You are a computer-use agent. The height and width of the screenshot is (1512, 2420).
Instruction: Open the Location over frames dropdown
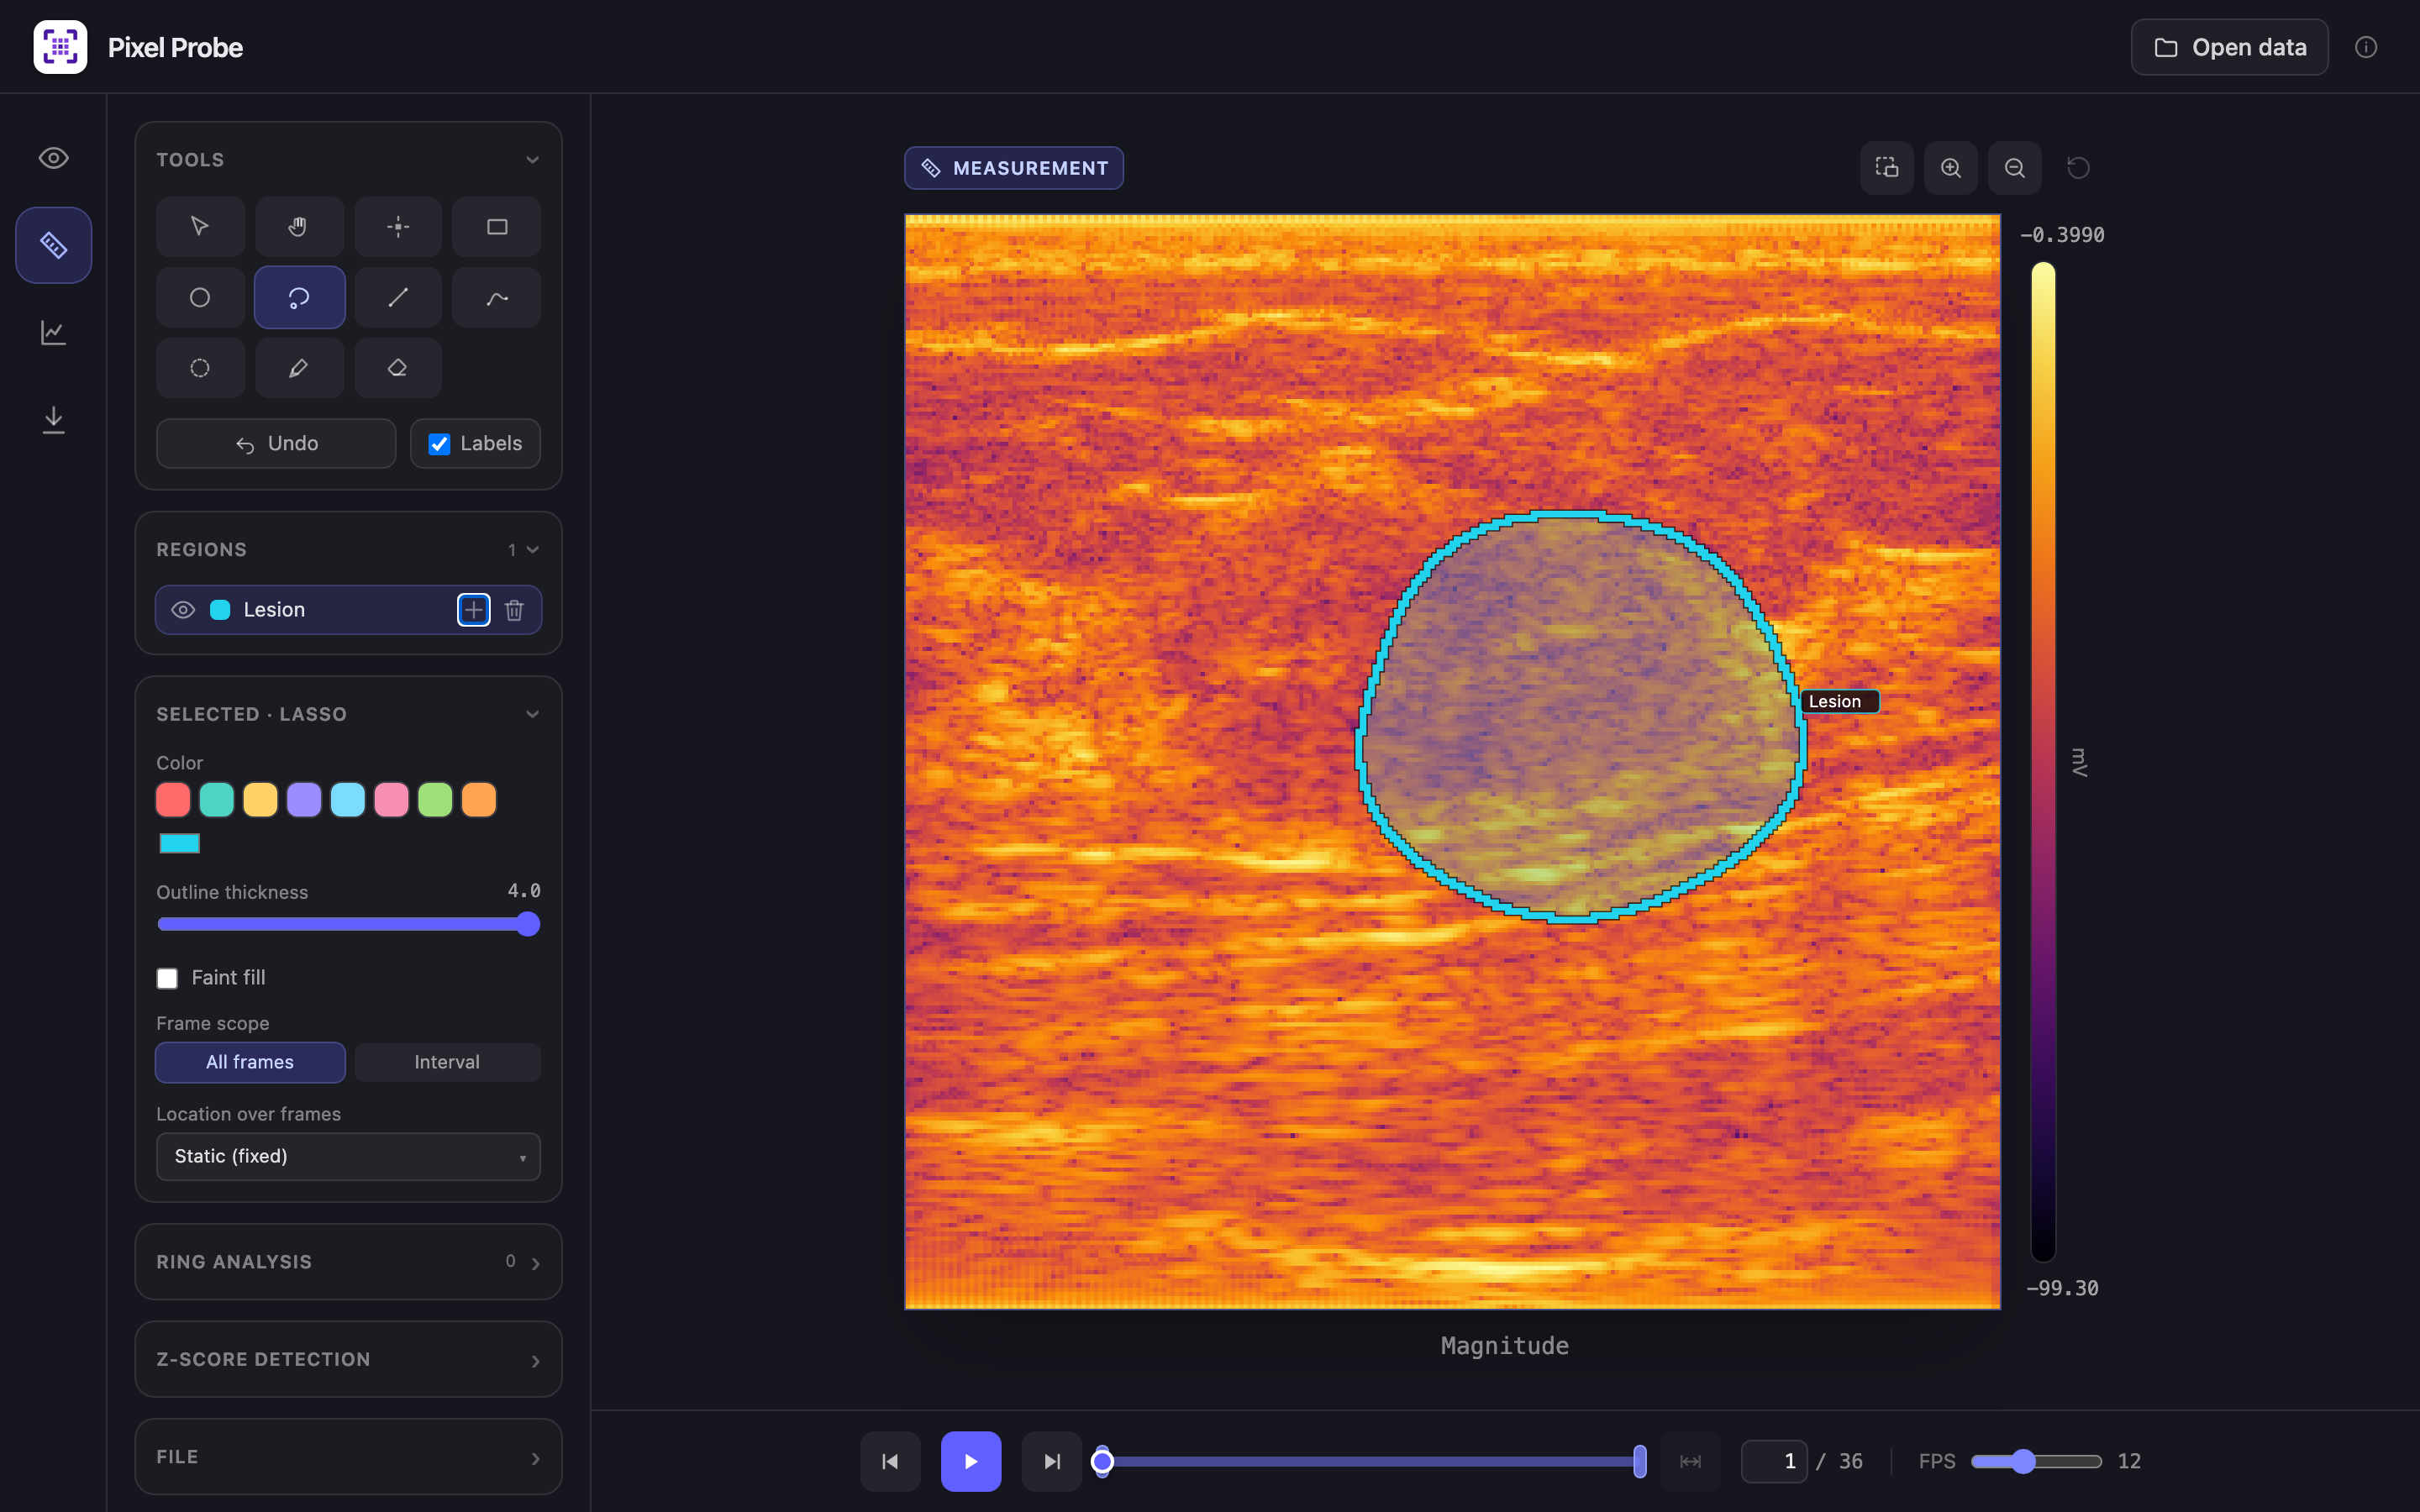(x=348, y=1156)
